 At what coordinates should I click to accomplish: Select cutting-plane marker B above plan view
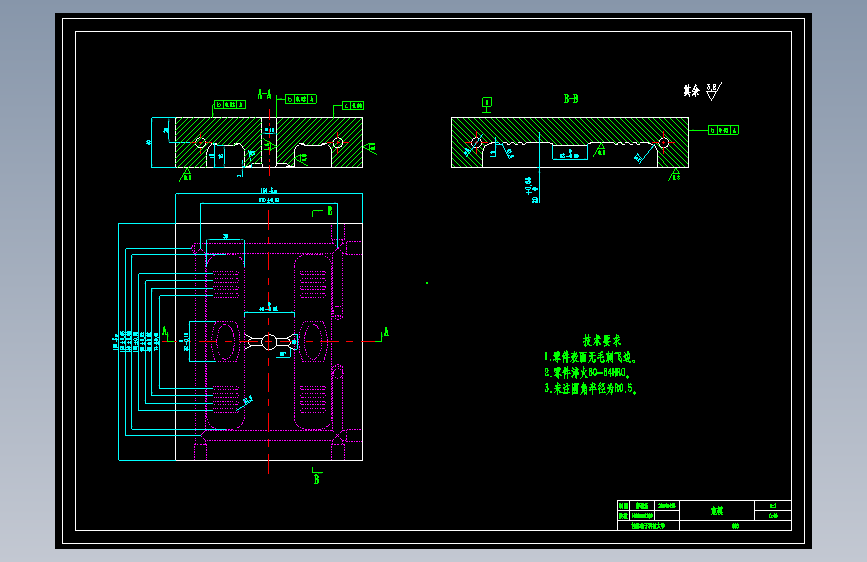(x=324, y=211)
